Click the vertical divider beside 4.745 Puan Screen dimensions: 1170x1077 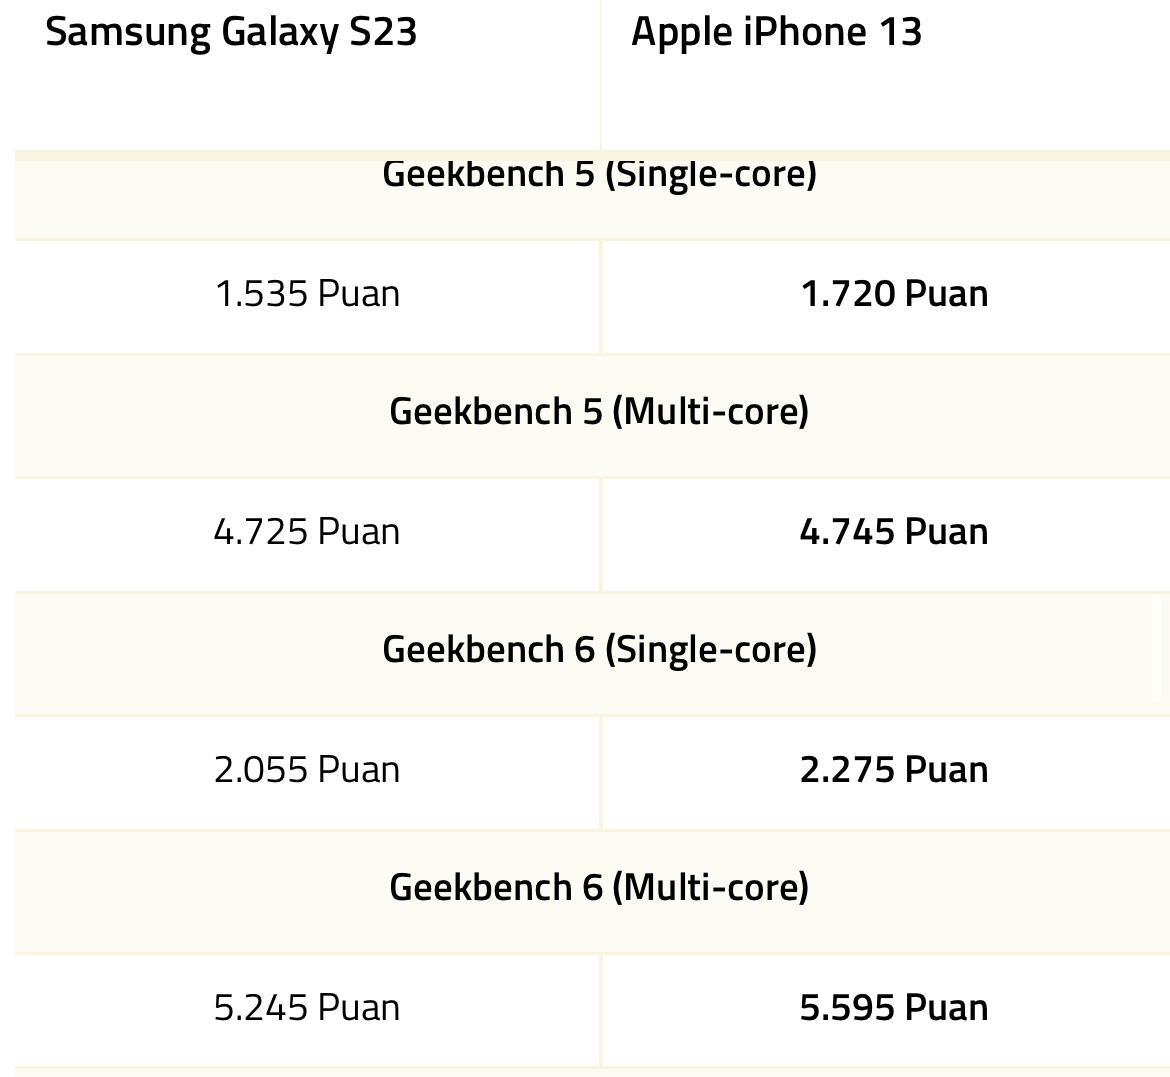(601, 534)
